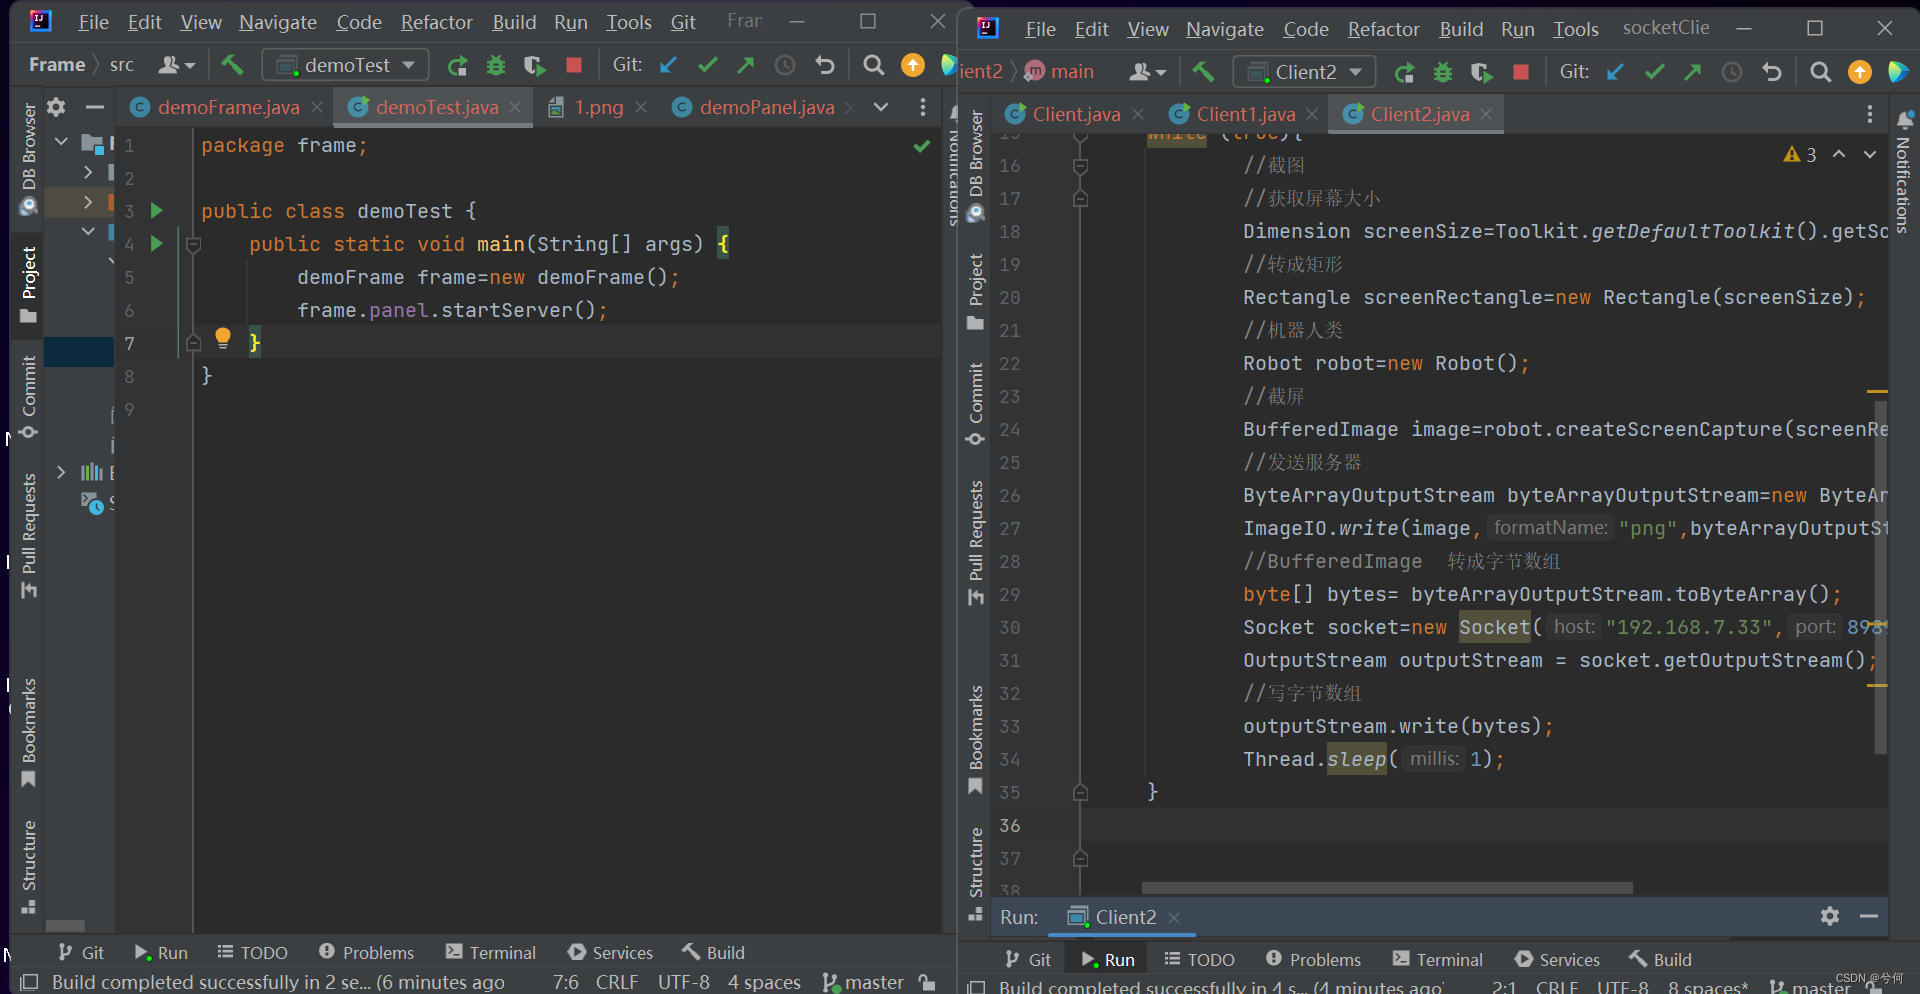Change CRLF line separator in left status bar
1920x994 pixels.
pos(616,982)
